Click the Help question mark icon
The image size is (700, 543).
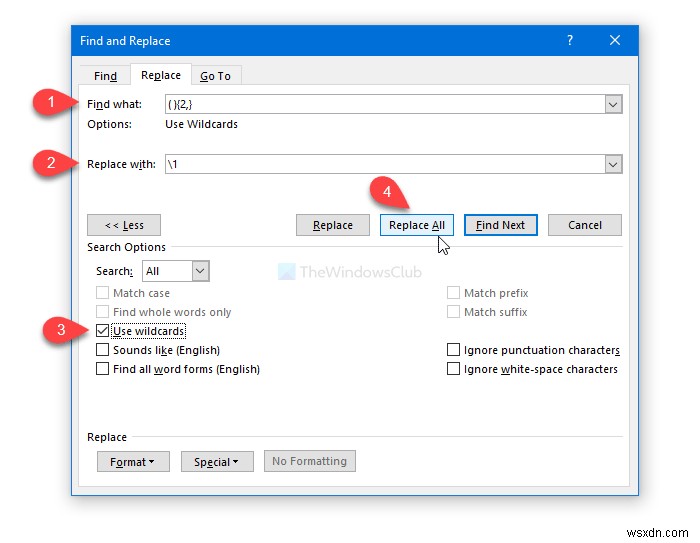[570, 40]
